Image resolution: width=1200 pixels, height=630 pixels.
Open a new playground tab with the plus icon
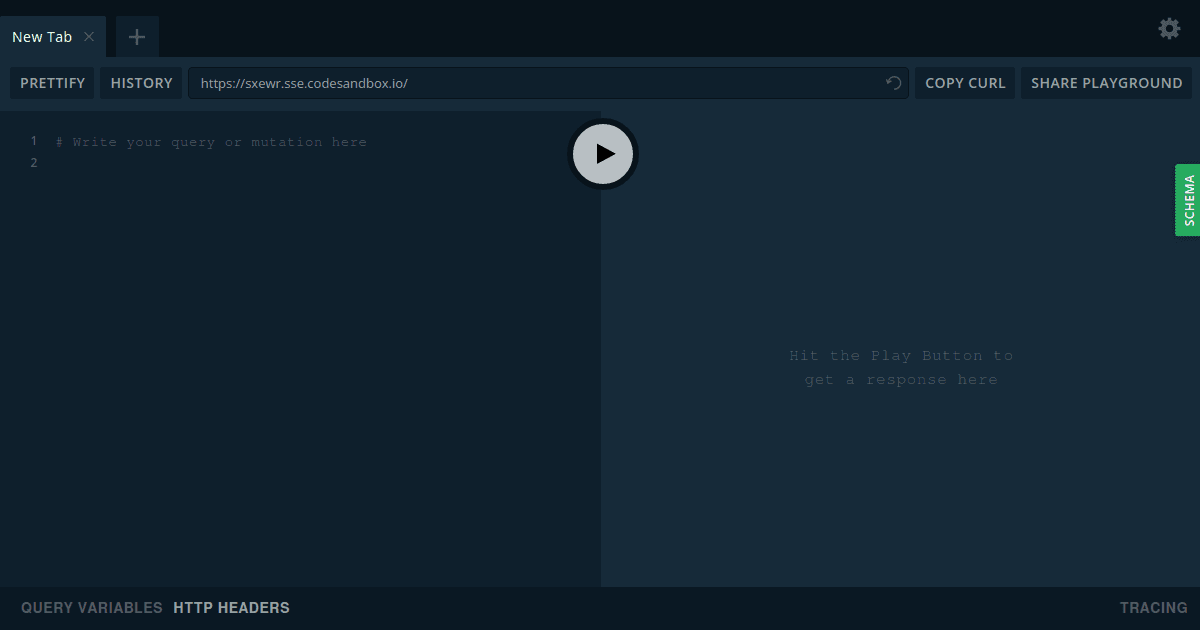(x=136, y=36)
